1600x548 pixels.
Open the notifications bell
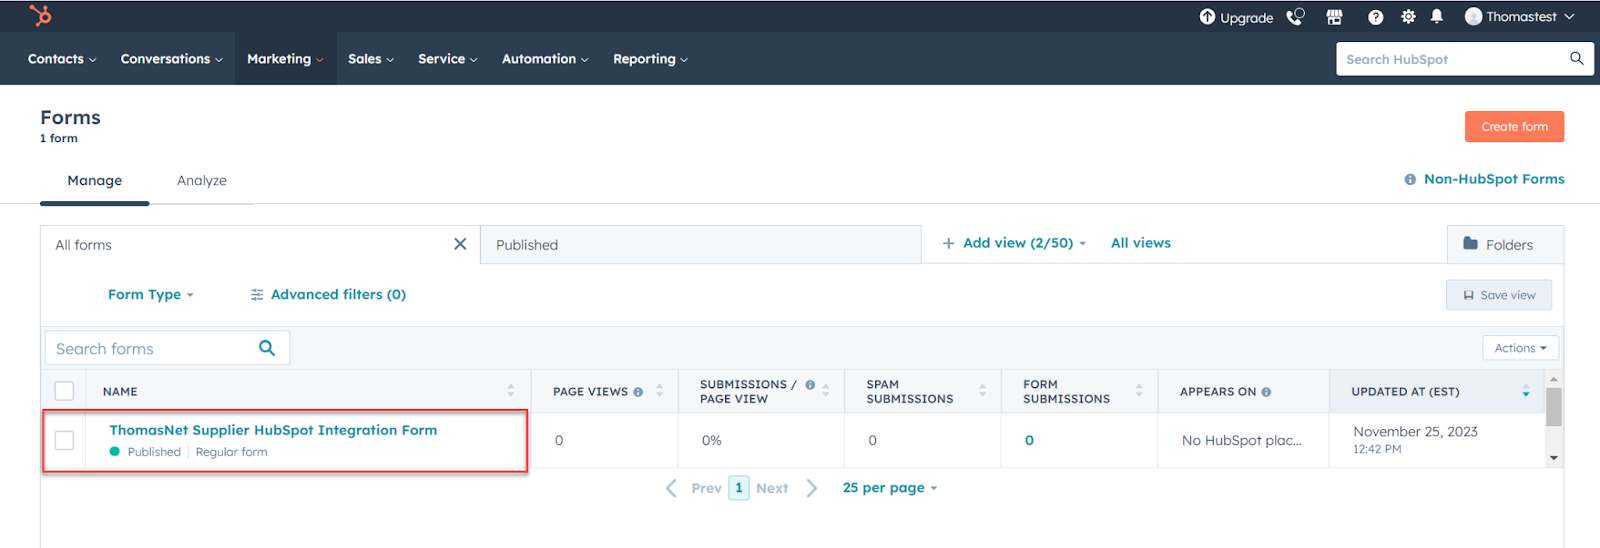coord(1437,17)
